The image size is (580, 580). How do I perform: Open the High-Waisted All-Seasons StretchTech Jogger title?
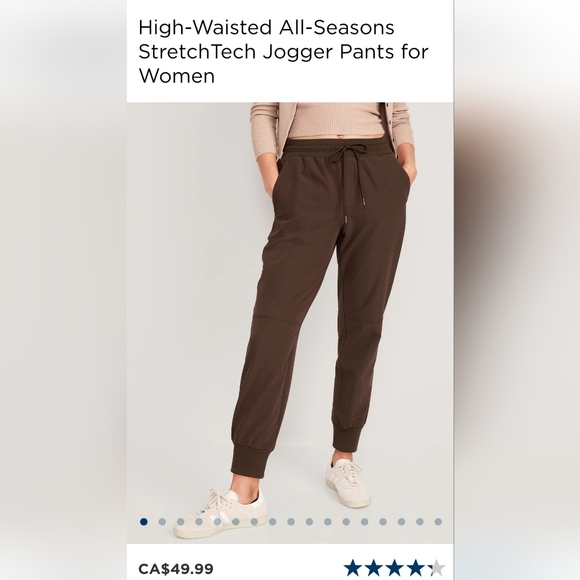[x=283, y=51]
